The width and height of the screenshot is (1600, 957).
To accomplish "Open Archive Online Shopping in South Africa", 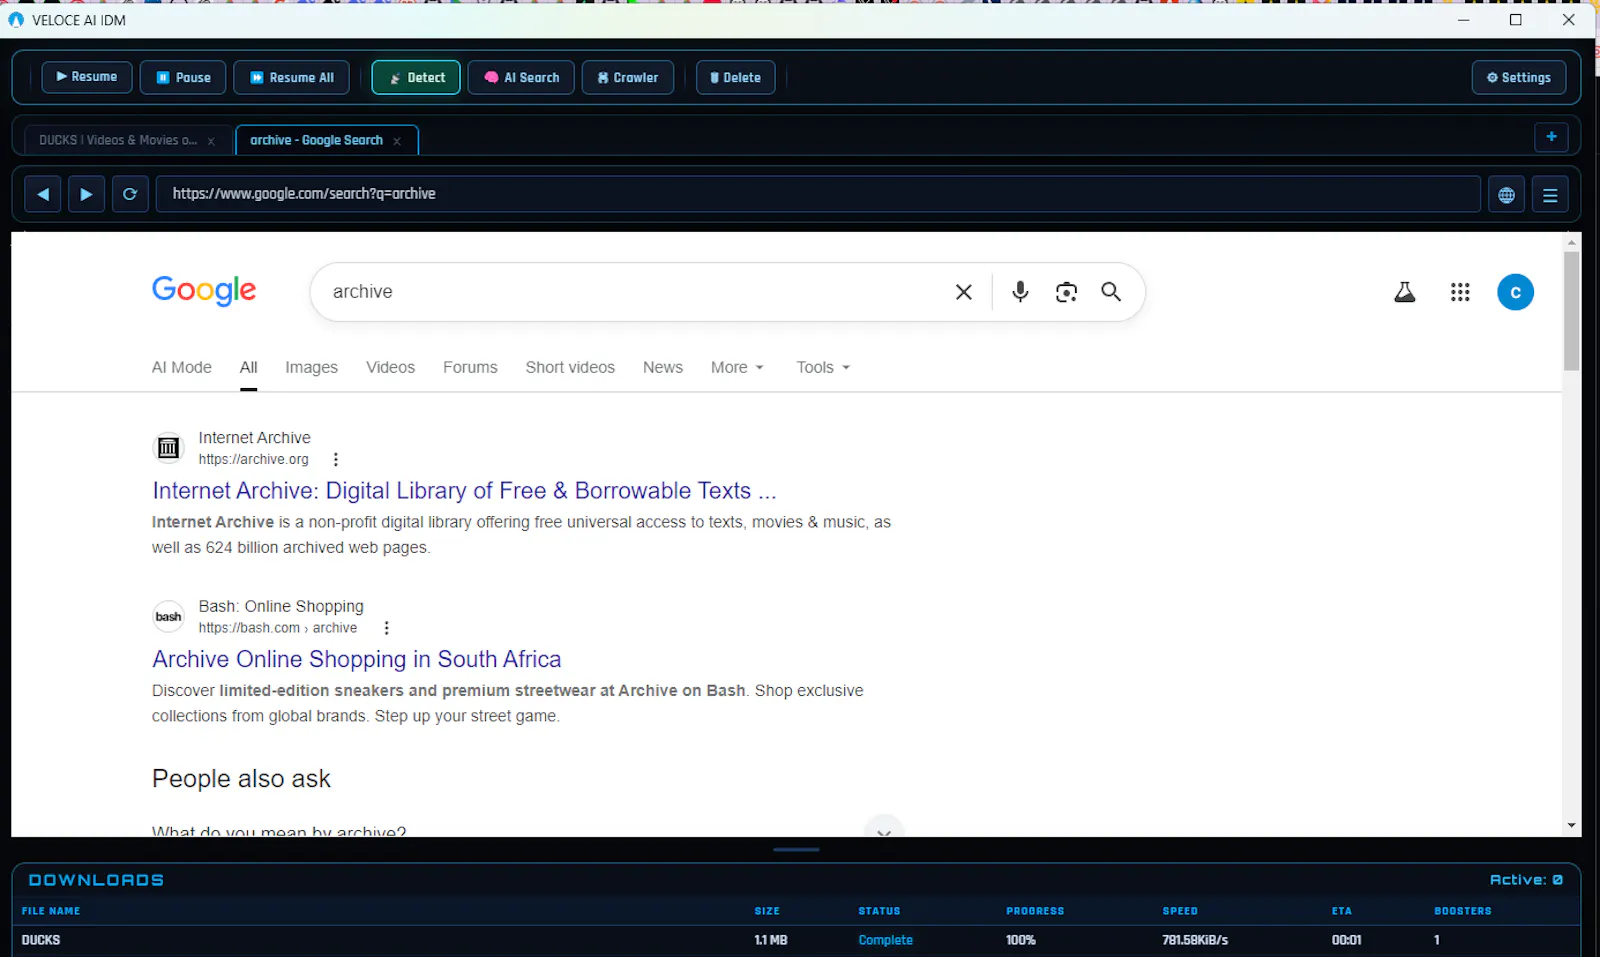I will click(x=357, y=660).
